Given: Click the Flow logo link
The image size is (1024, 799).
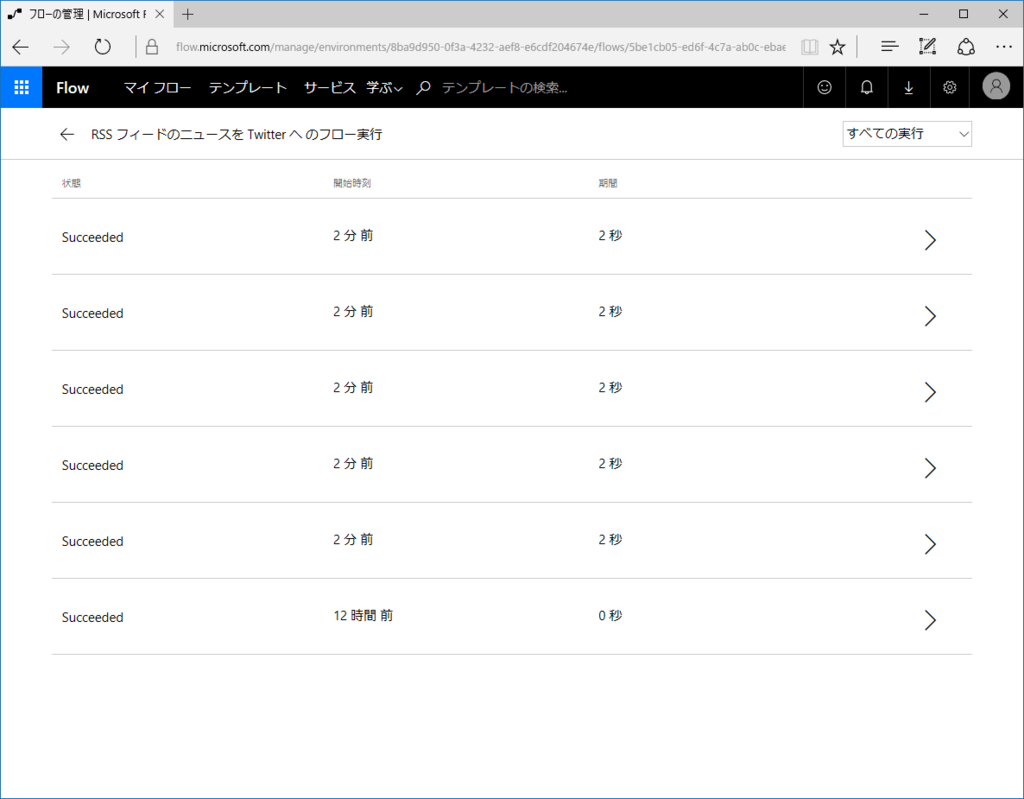Looking at the screenshot, I should tap(72, 87).
